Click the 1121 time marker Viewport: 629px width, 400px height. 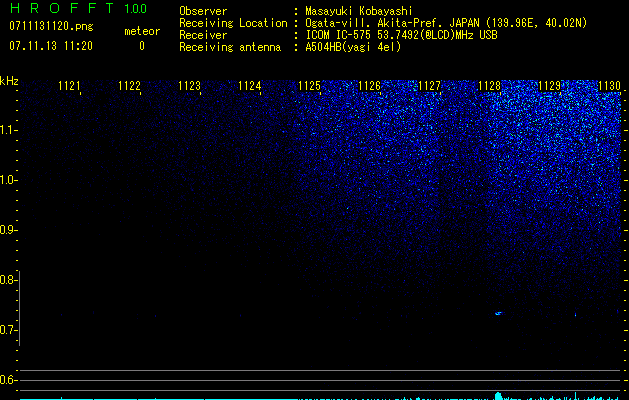click(69, 86)
